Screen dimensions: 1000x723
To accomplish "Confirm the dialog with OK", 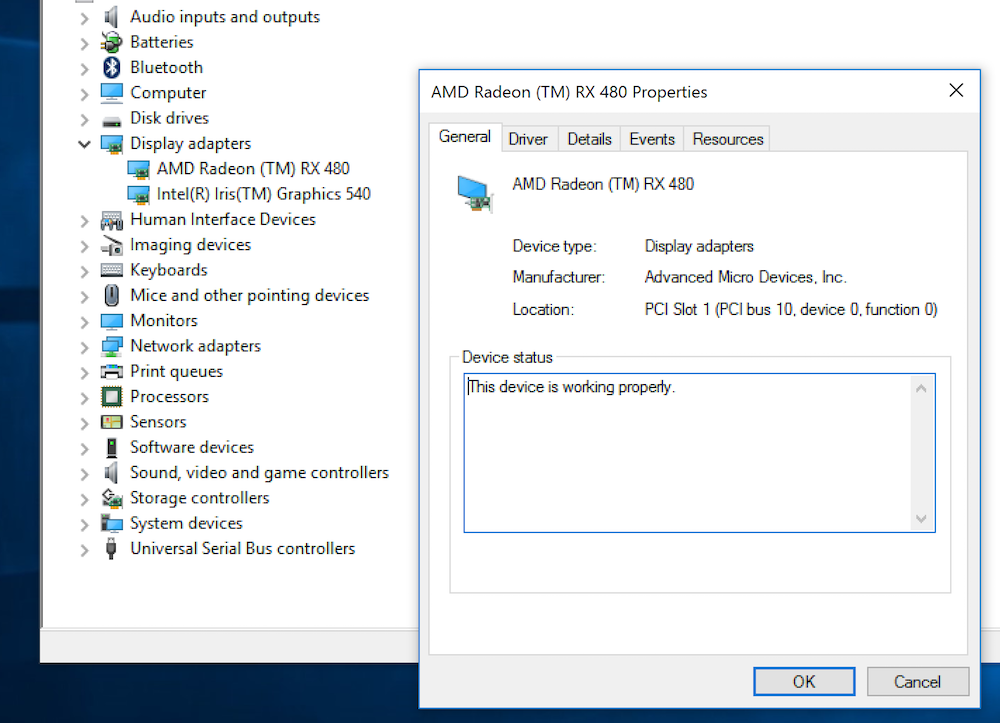I will [804, 682].
